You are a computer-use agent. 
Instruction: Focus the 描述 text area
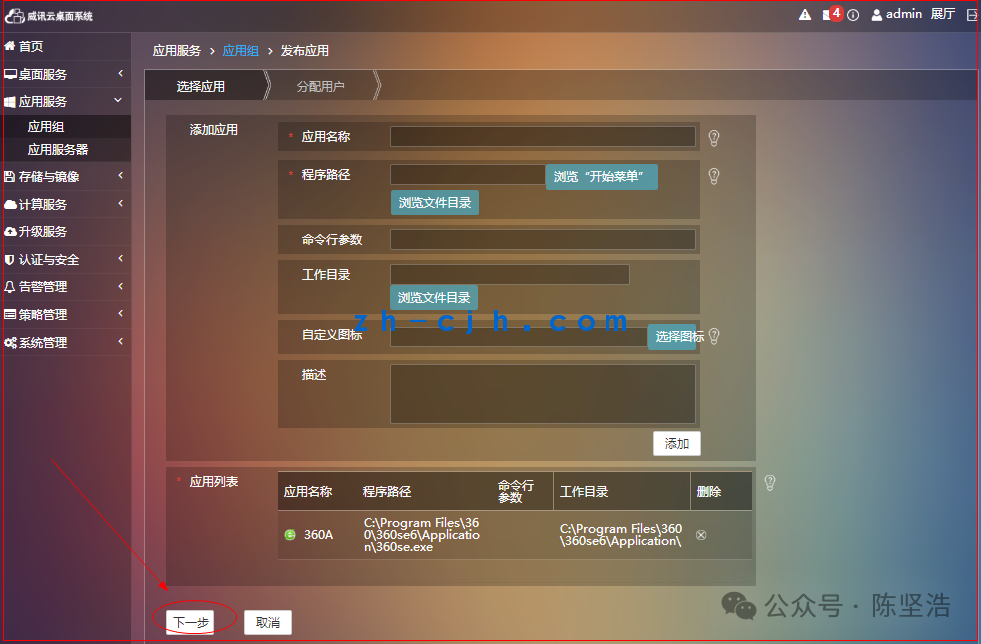point(543,394)
